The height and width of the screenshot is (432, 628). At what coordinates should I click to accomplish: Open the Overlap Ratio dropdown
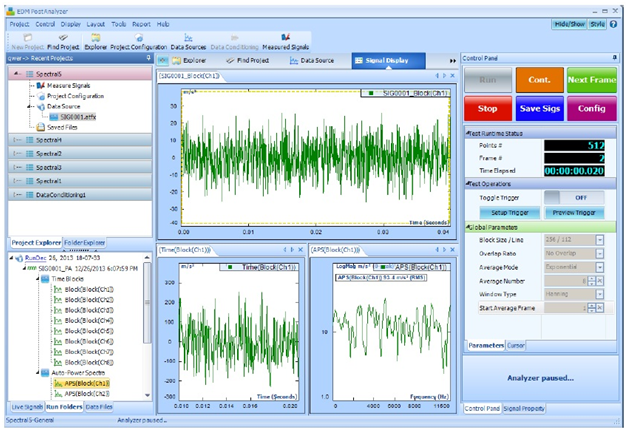tap(600, 253)
